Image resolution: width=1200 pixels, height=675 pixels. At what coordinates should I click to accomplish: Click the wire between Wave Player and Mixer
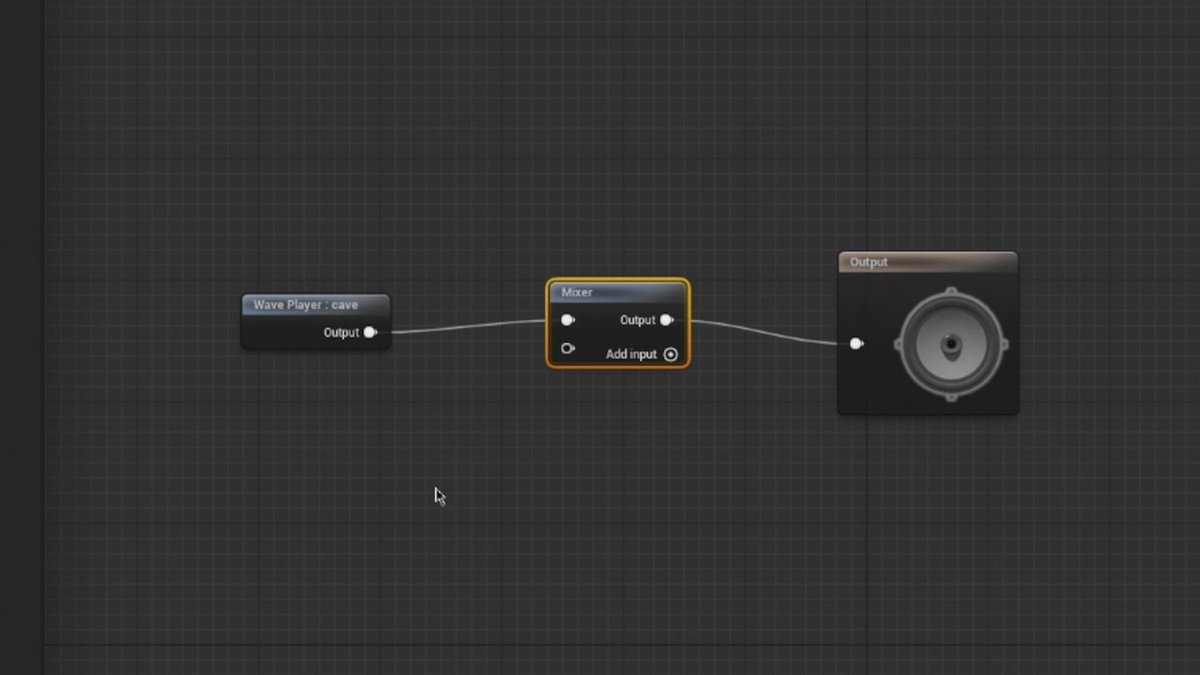(x=470, y=328)
